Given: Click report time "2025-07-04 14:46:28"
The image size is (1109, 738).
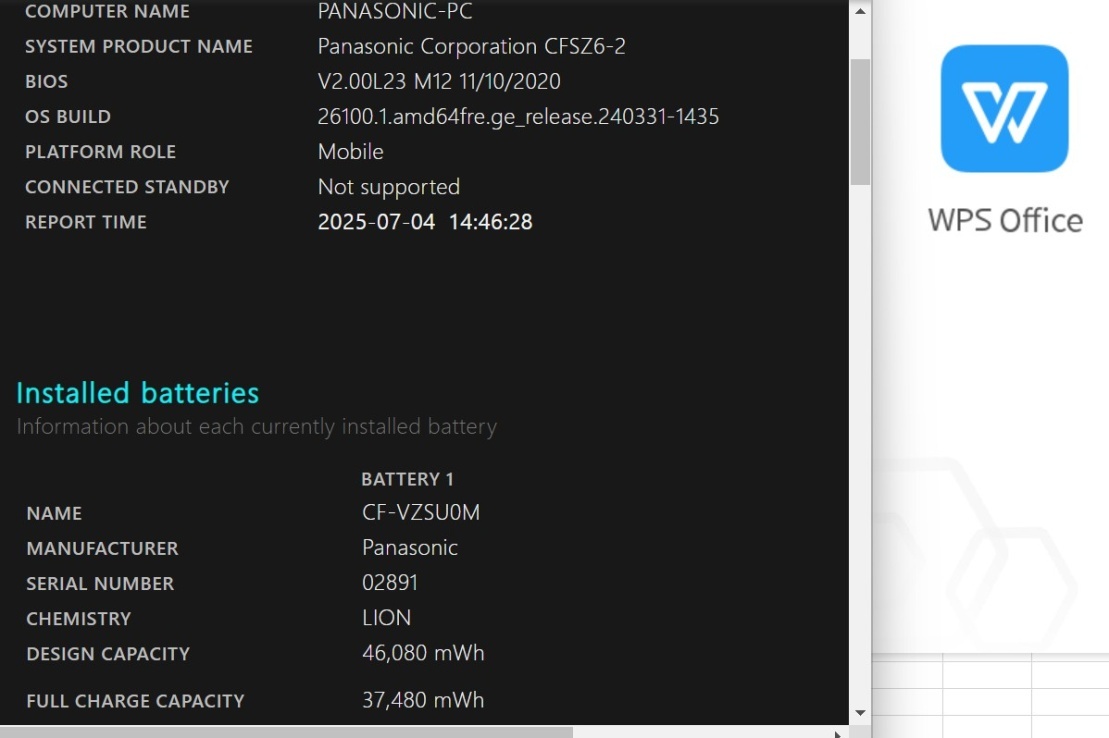Looking at the screenshot, I should pos(425,222).
